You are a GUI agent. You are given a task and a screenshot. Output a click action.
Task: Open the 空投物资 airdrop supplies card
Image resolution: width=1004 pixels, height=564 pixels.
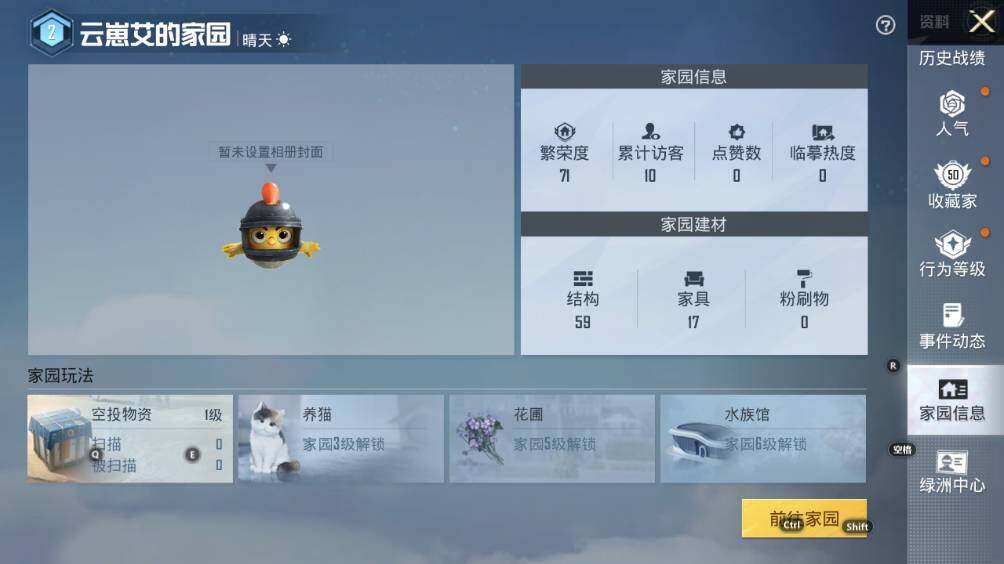[130, 439]
